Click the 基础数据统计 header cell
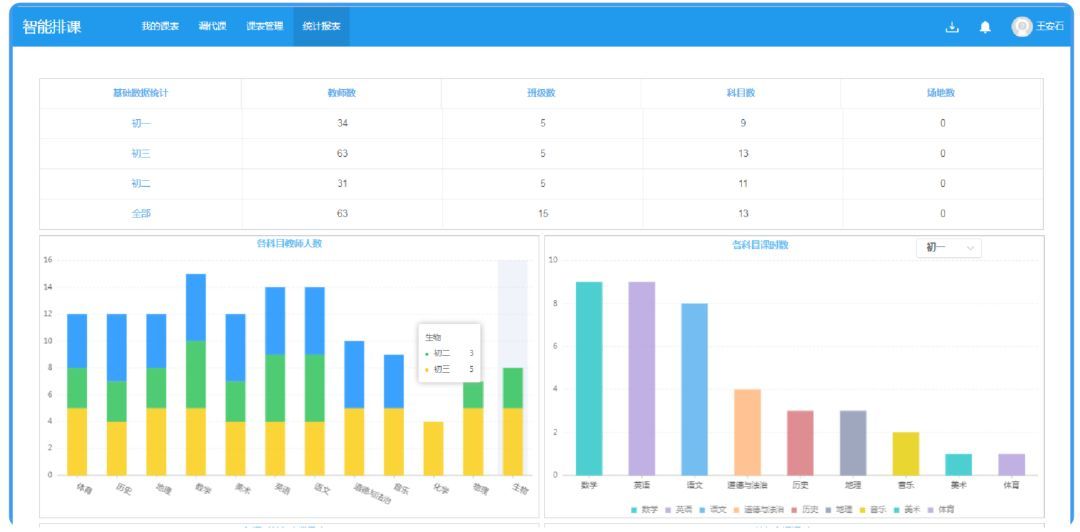Image resolution: width=1080 pixels, height=532 pixels. point(141,93)
